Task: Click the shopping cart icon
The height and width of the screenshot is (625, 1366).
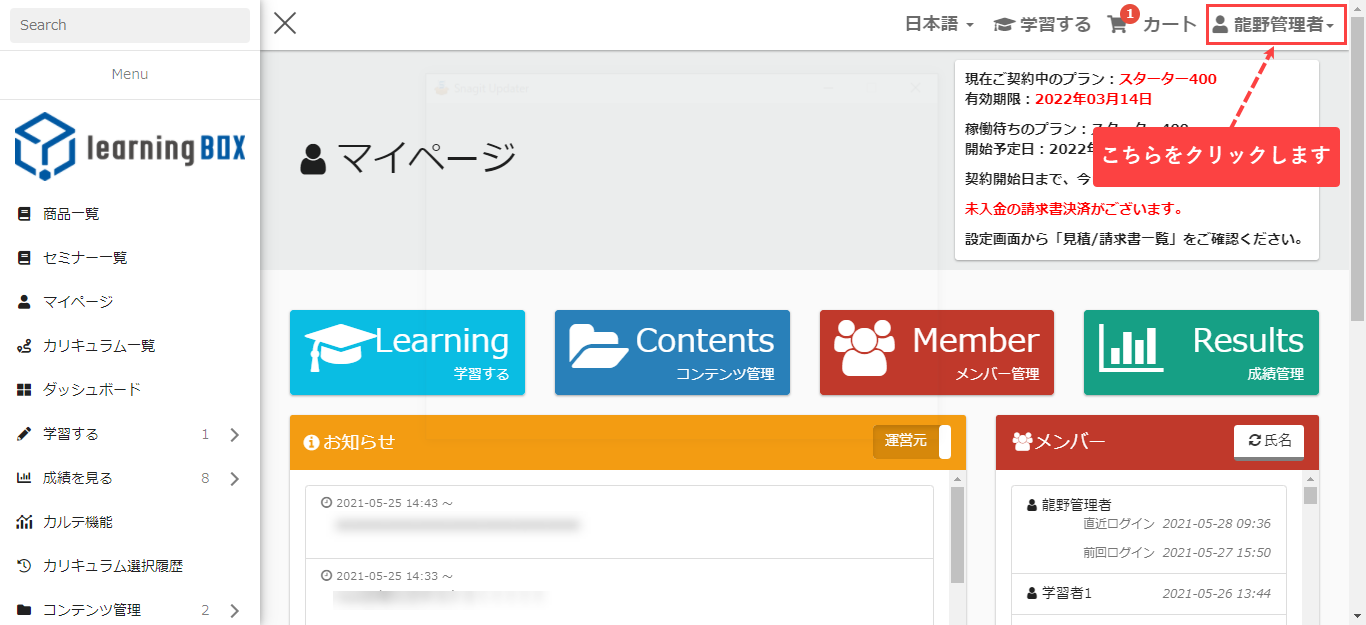Action: tap(1118, 25)
